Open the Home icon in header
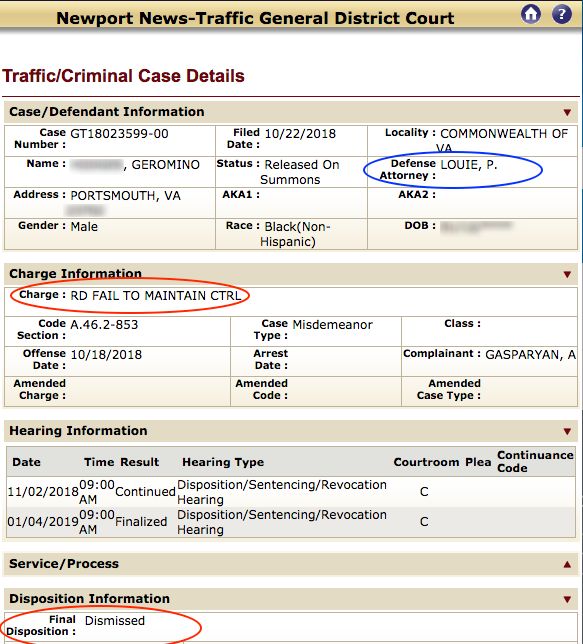Image resolution: width=583 pixels, height=644 pixels. point(531,14)
